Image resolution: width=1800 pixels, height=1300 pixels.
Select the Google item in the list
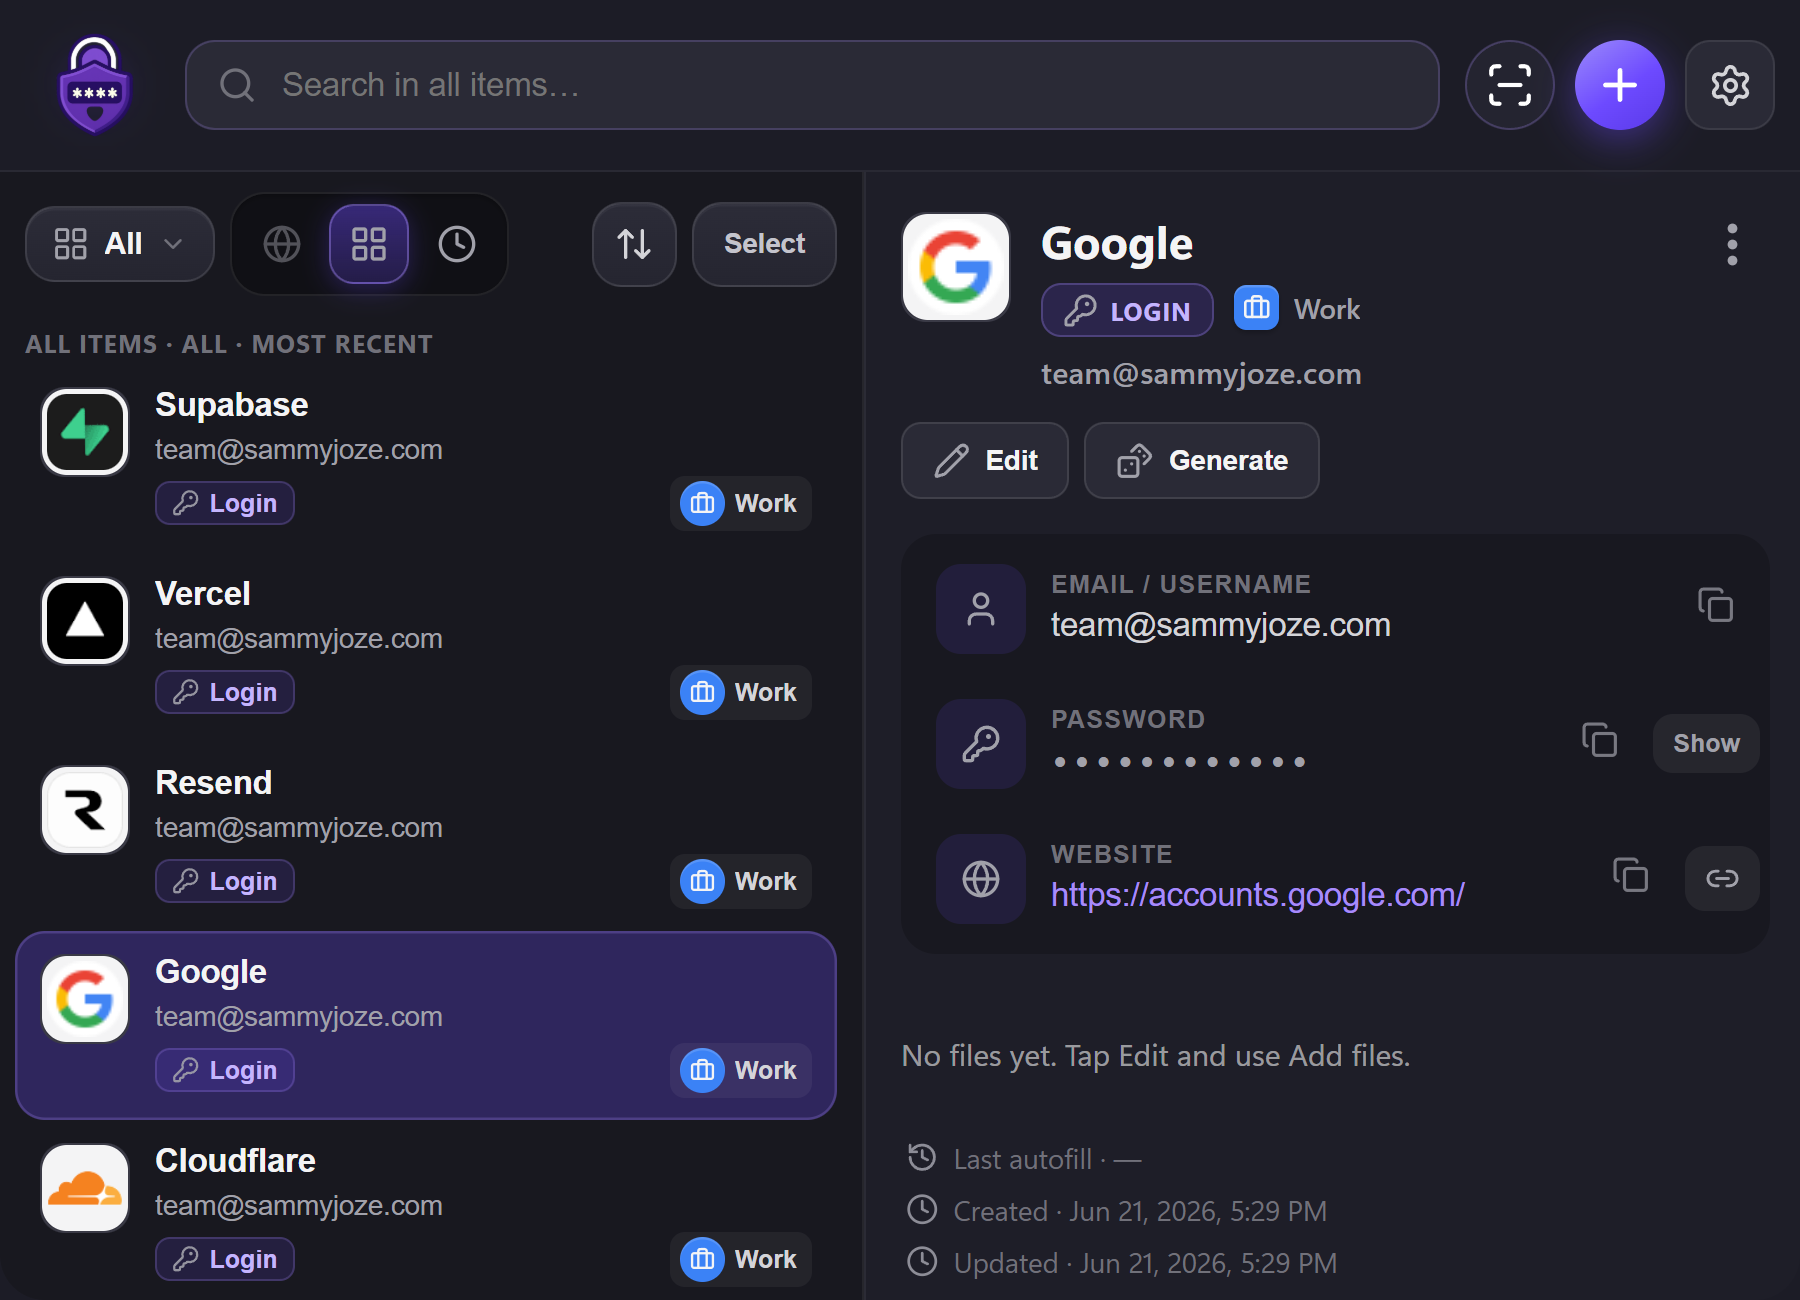pos(426,1025)
